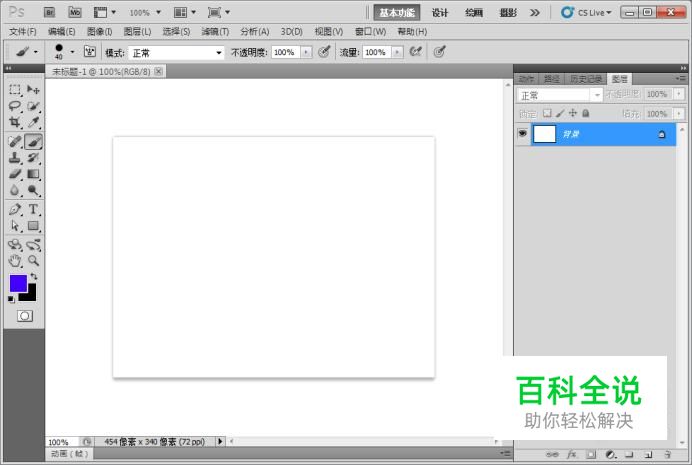
Task: Select the Clone Stamp tool
Action: coord(15,158)
